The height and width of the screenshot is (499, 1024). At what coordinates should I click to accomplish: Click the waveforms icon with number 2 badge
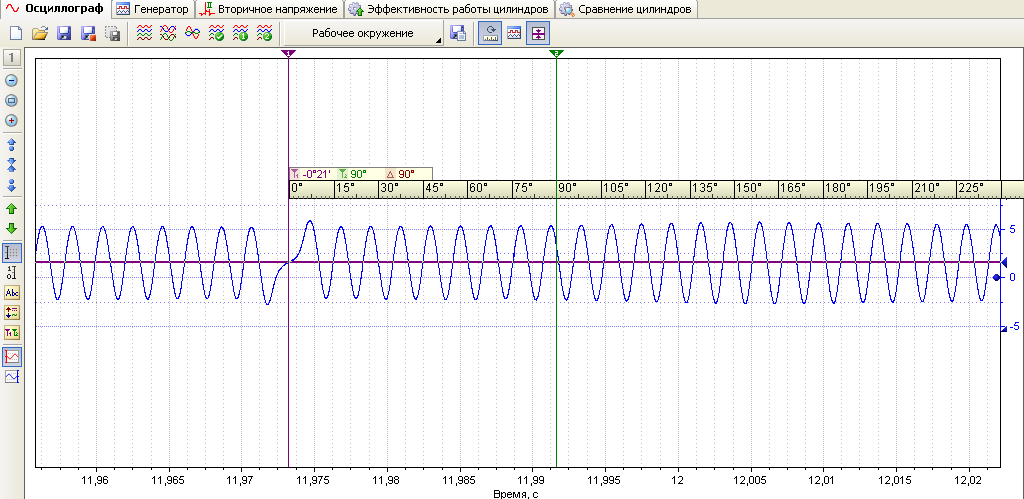(264, 33)
